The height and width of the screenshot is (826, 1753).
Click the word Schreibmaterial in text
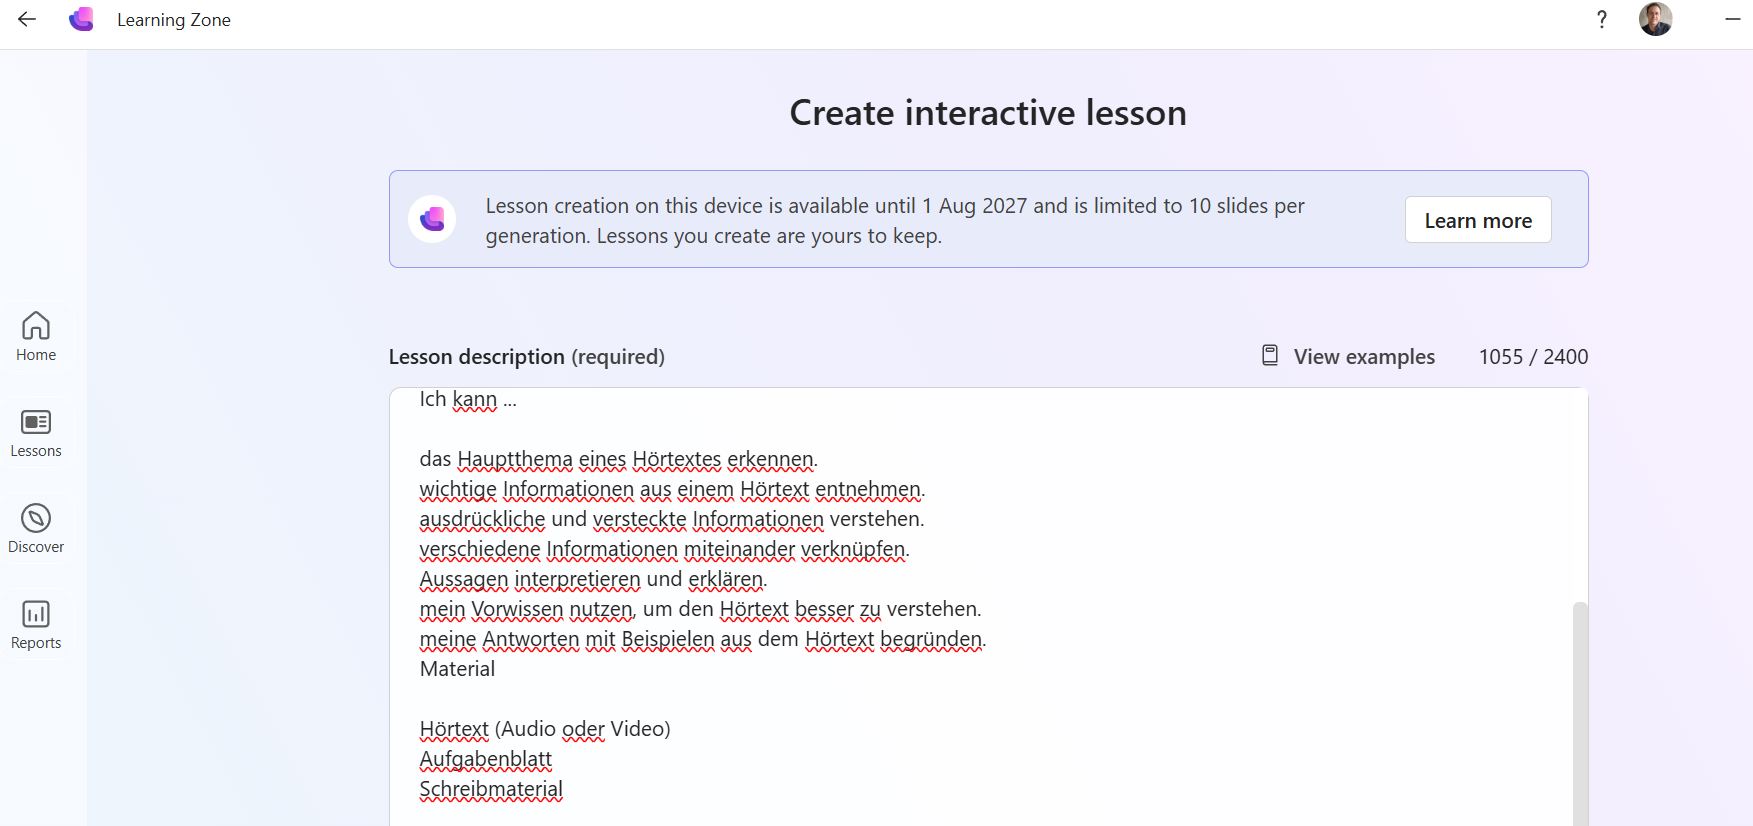(491, 789)
